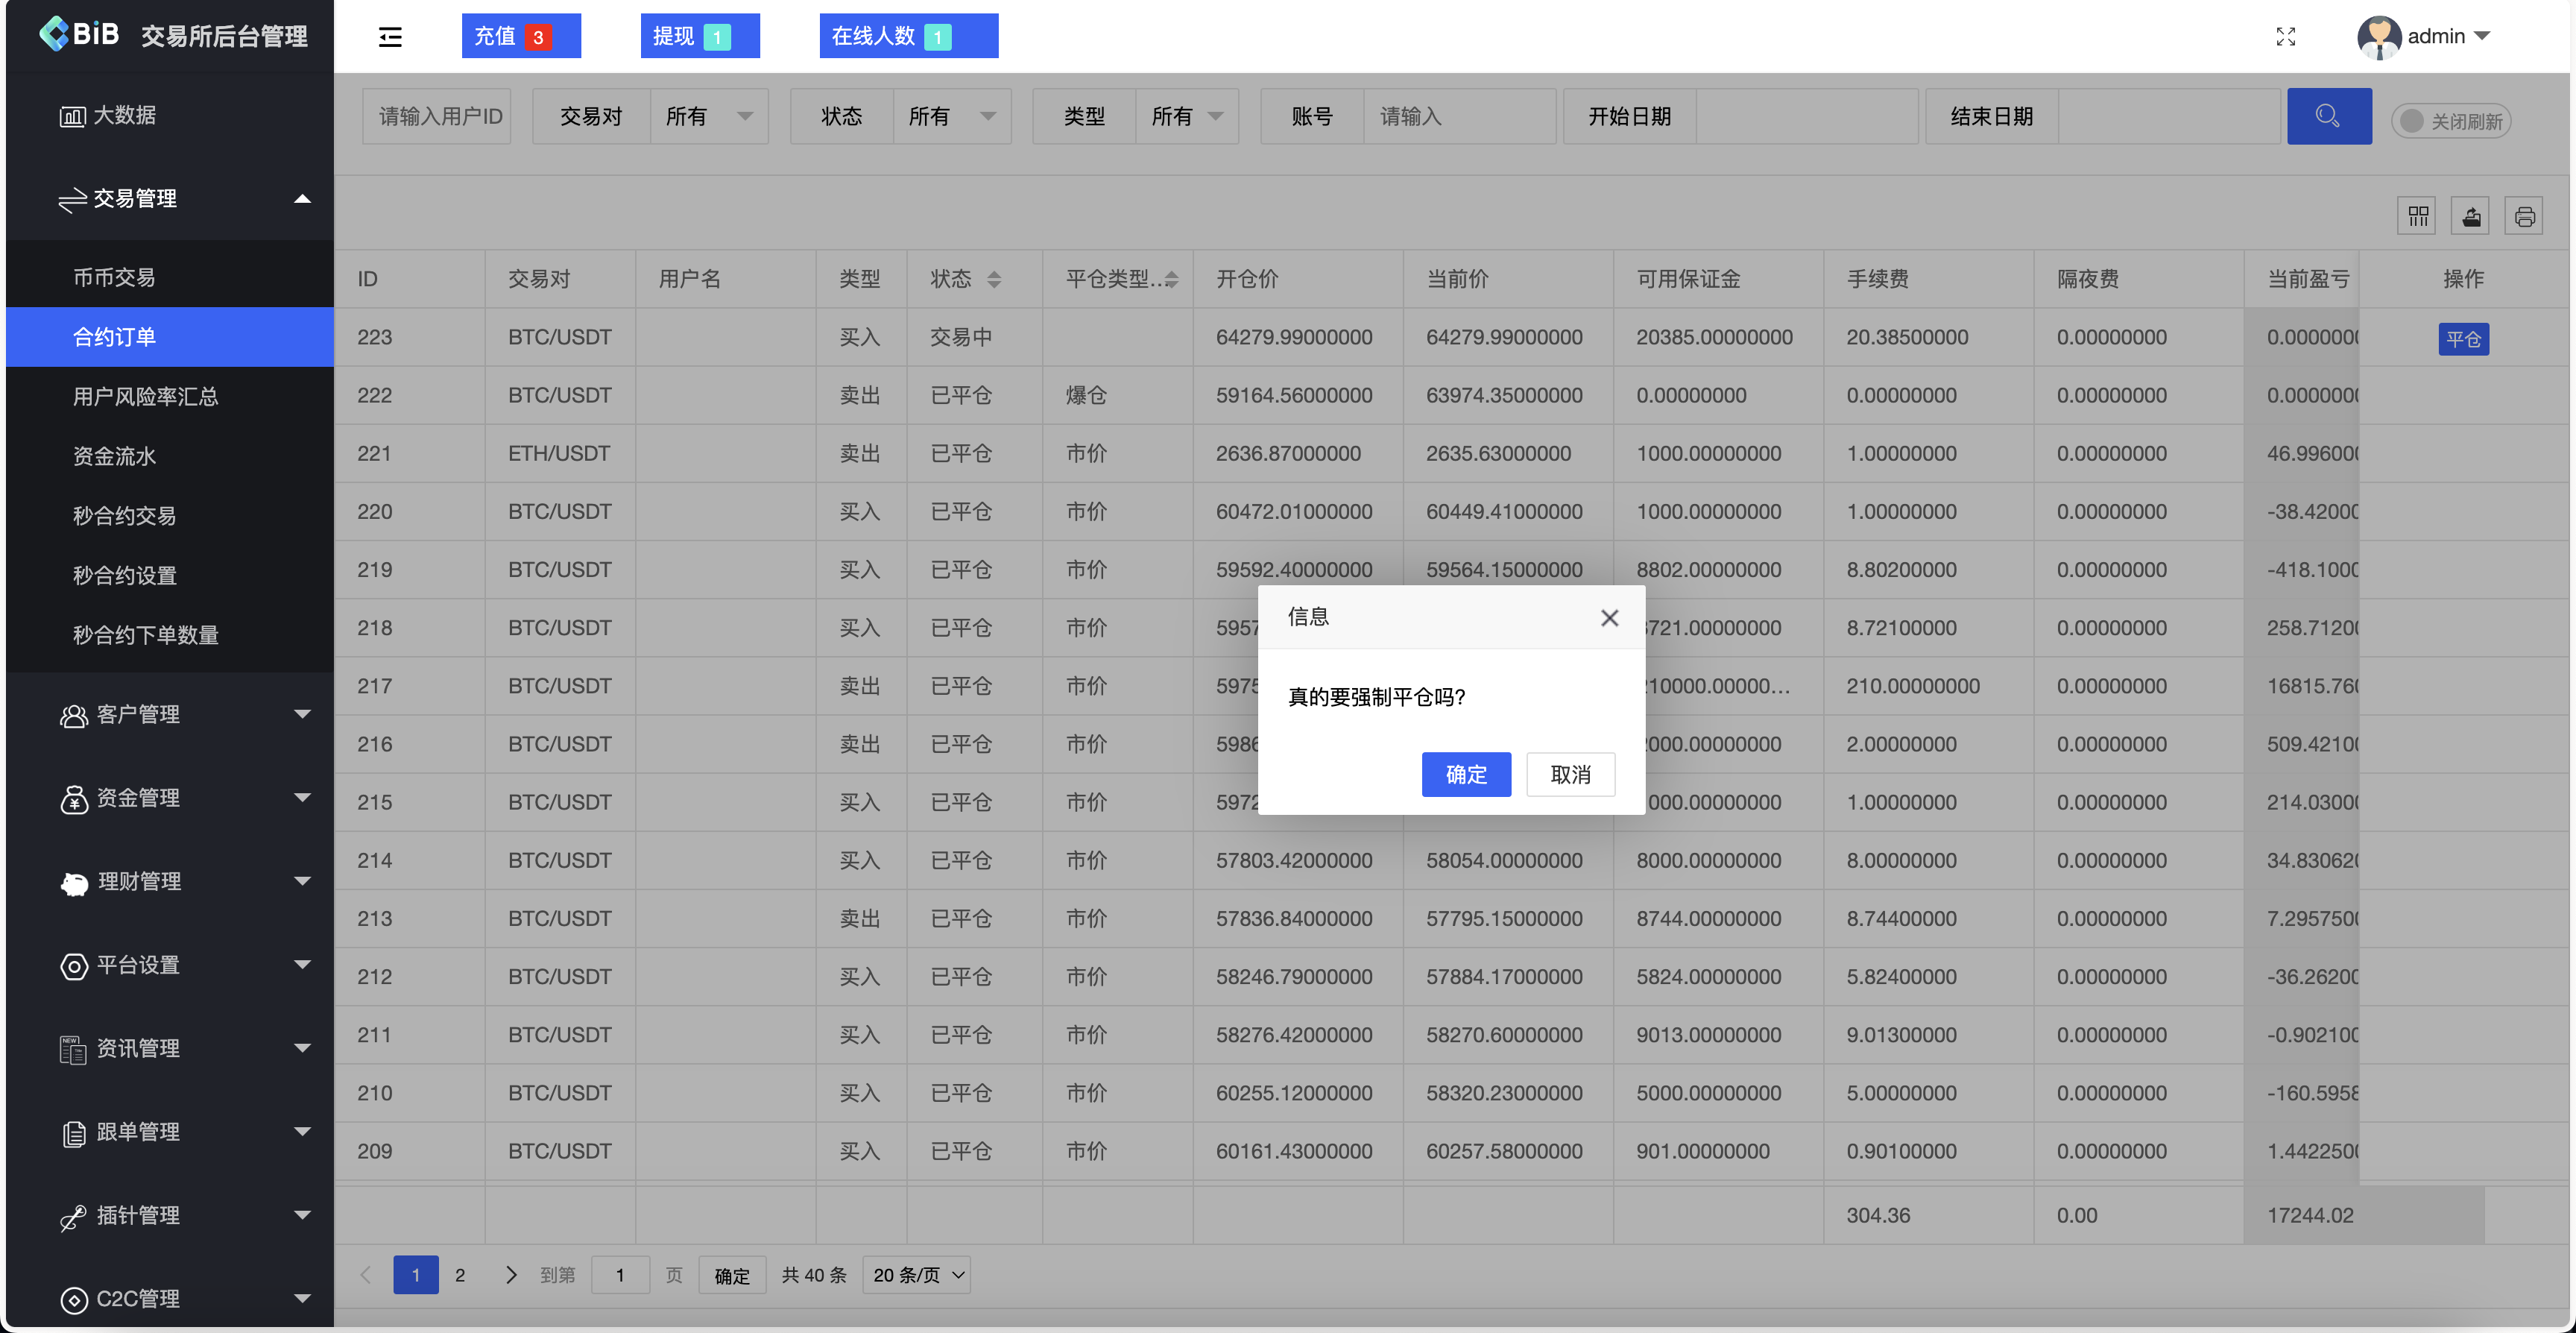Close the 信息 dialog with the X icon

pyautogui.click(x=1609, y=617)
